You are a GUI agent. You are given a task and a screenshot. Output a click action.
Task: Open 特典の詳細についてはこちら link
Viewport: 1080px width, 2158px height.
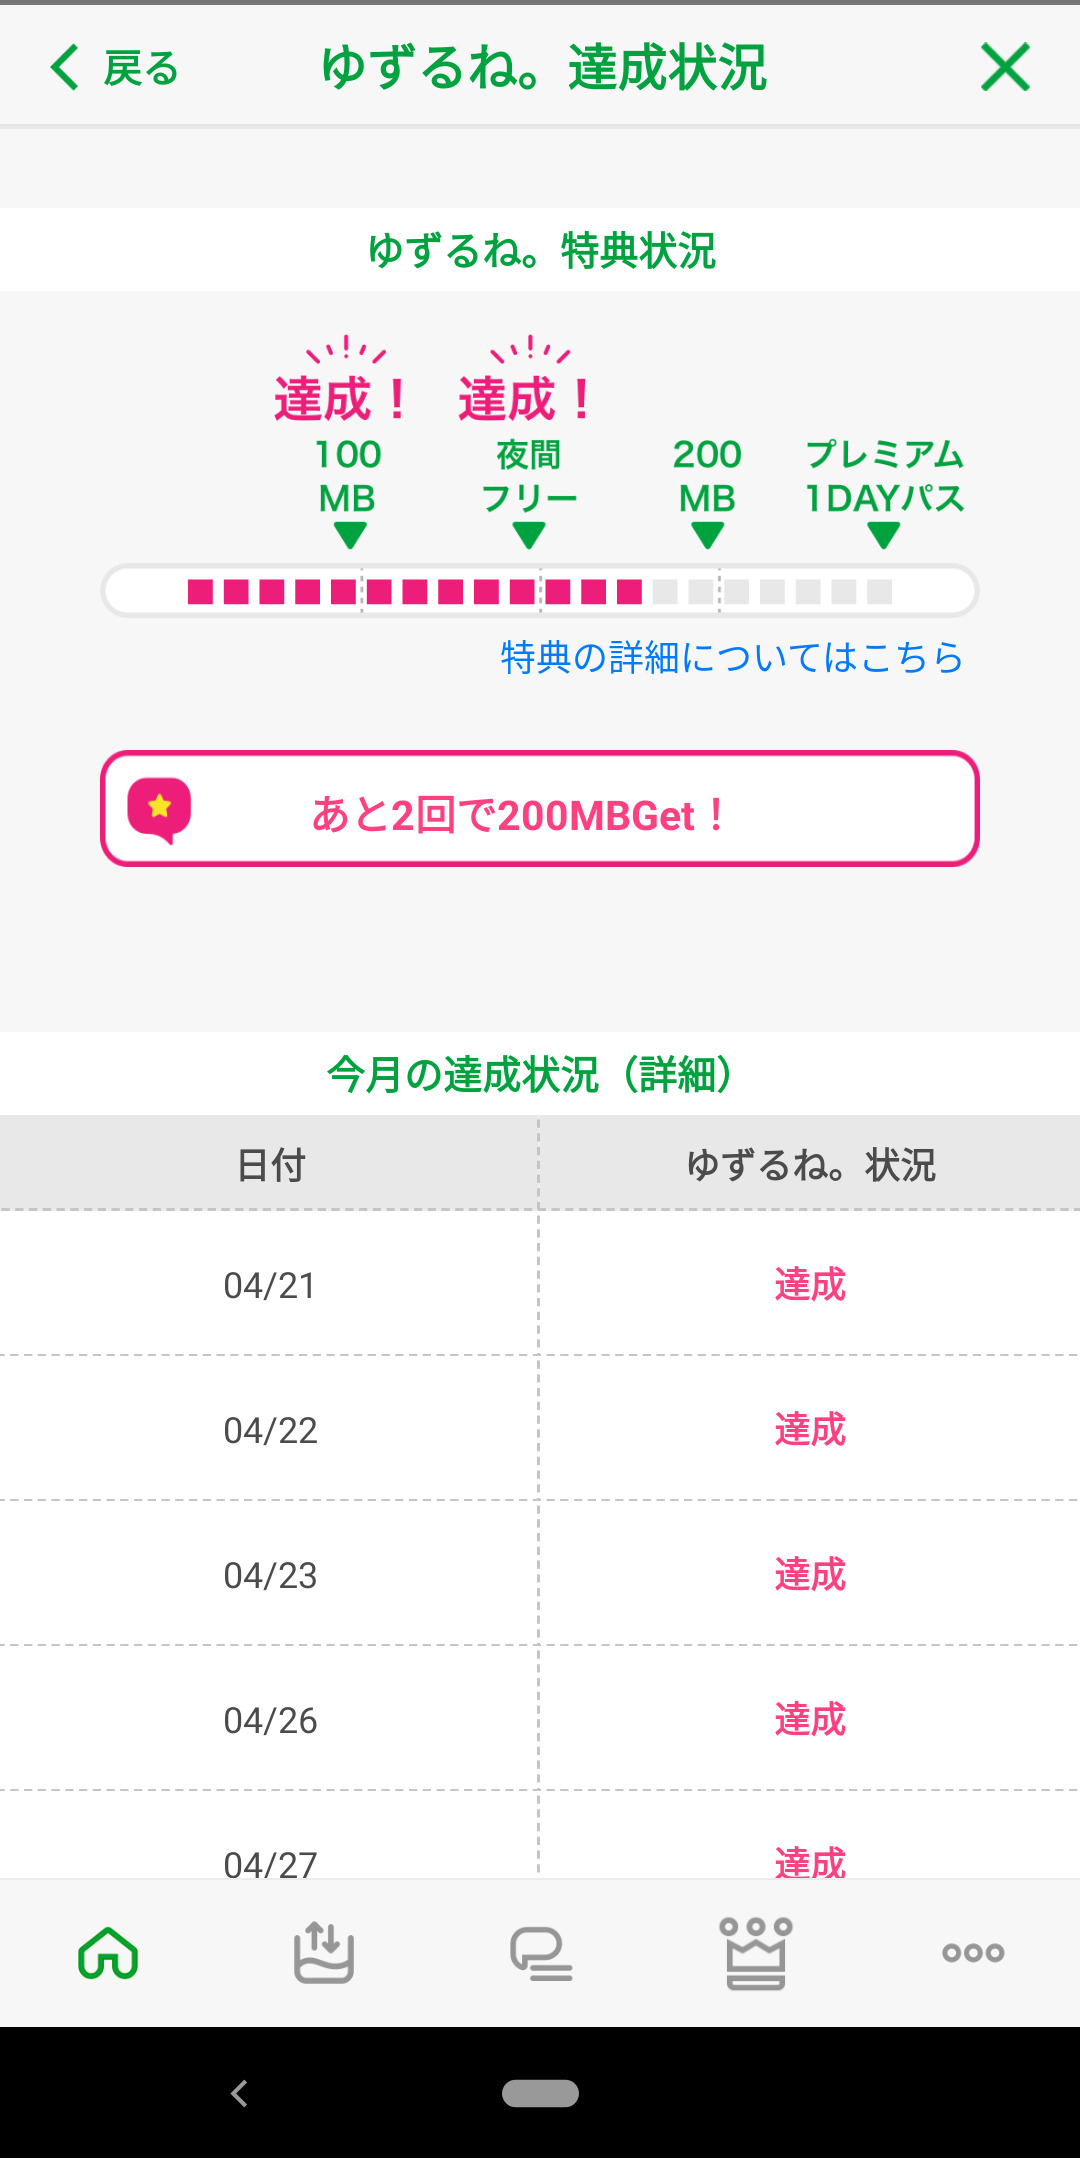click(x=732, y=657)
